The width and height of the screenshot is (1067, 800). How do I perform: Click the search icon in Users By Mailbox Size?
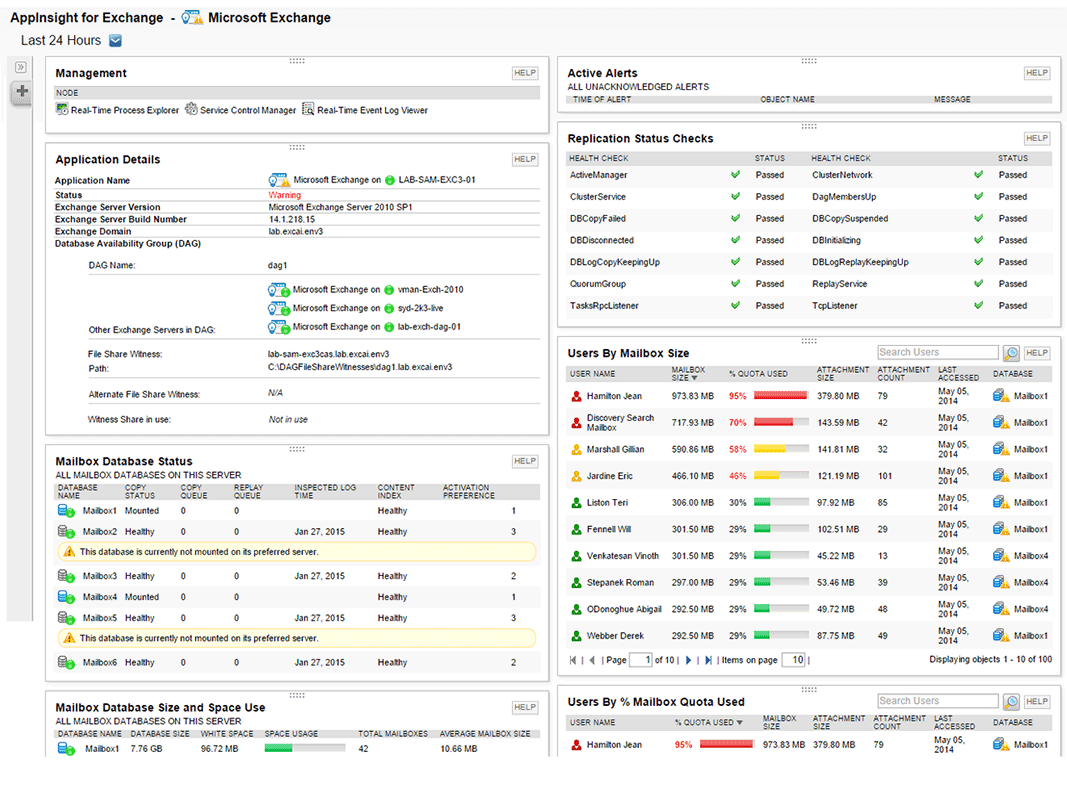[1011, 353]
